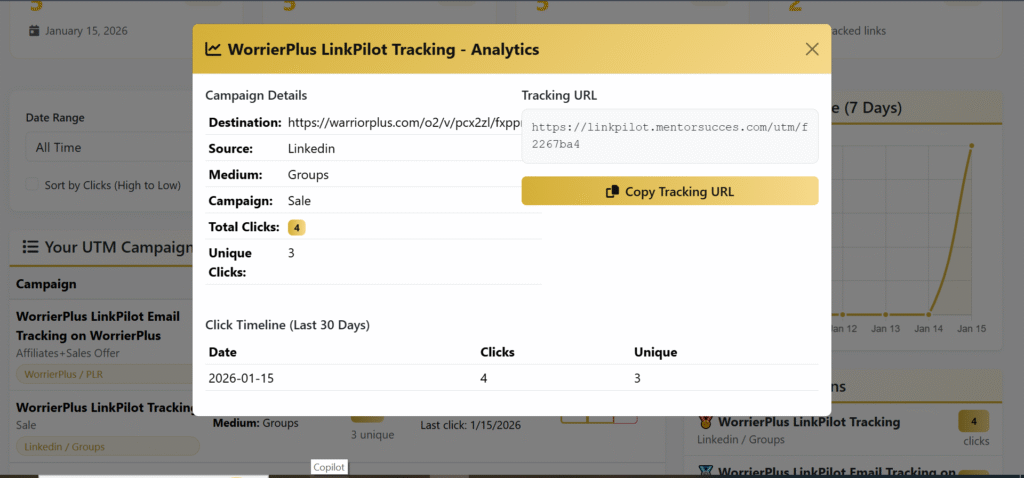
Task: Click the Total Clicks badge showing 4
Action: [x=297, y=227]
